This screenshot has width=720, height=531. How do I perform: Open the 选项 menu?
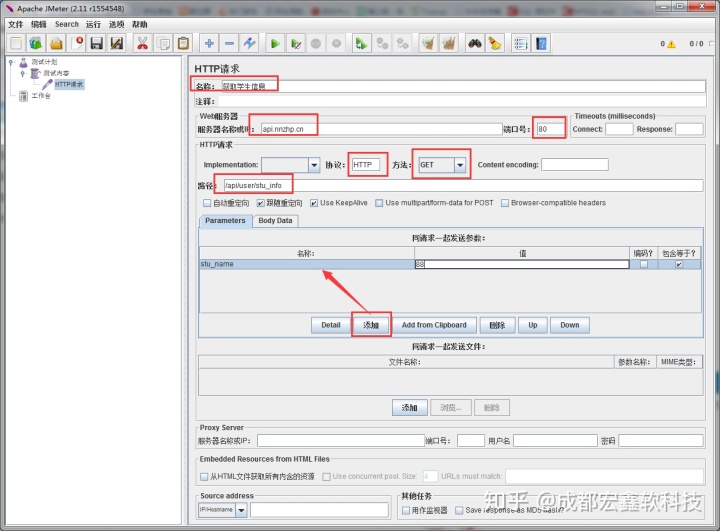coord(117,24)
